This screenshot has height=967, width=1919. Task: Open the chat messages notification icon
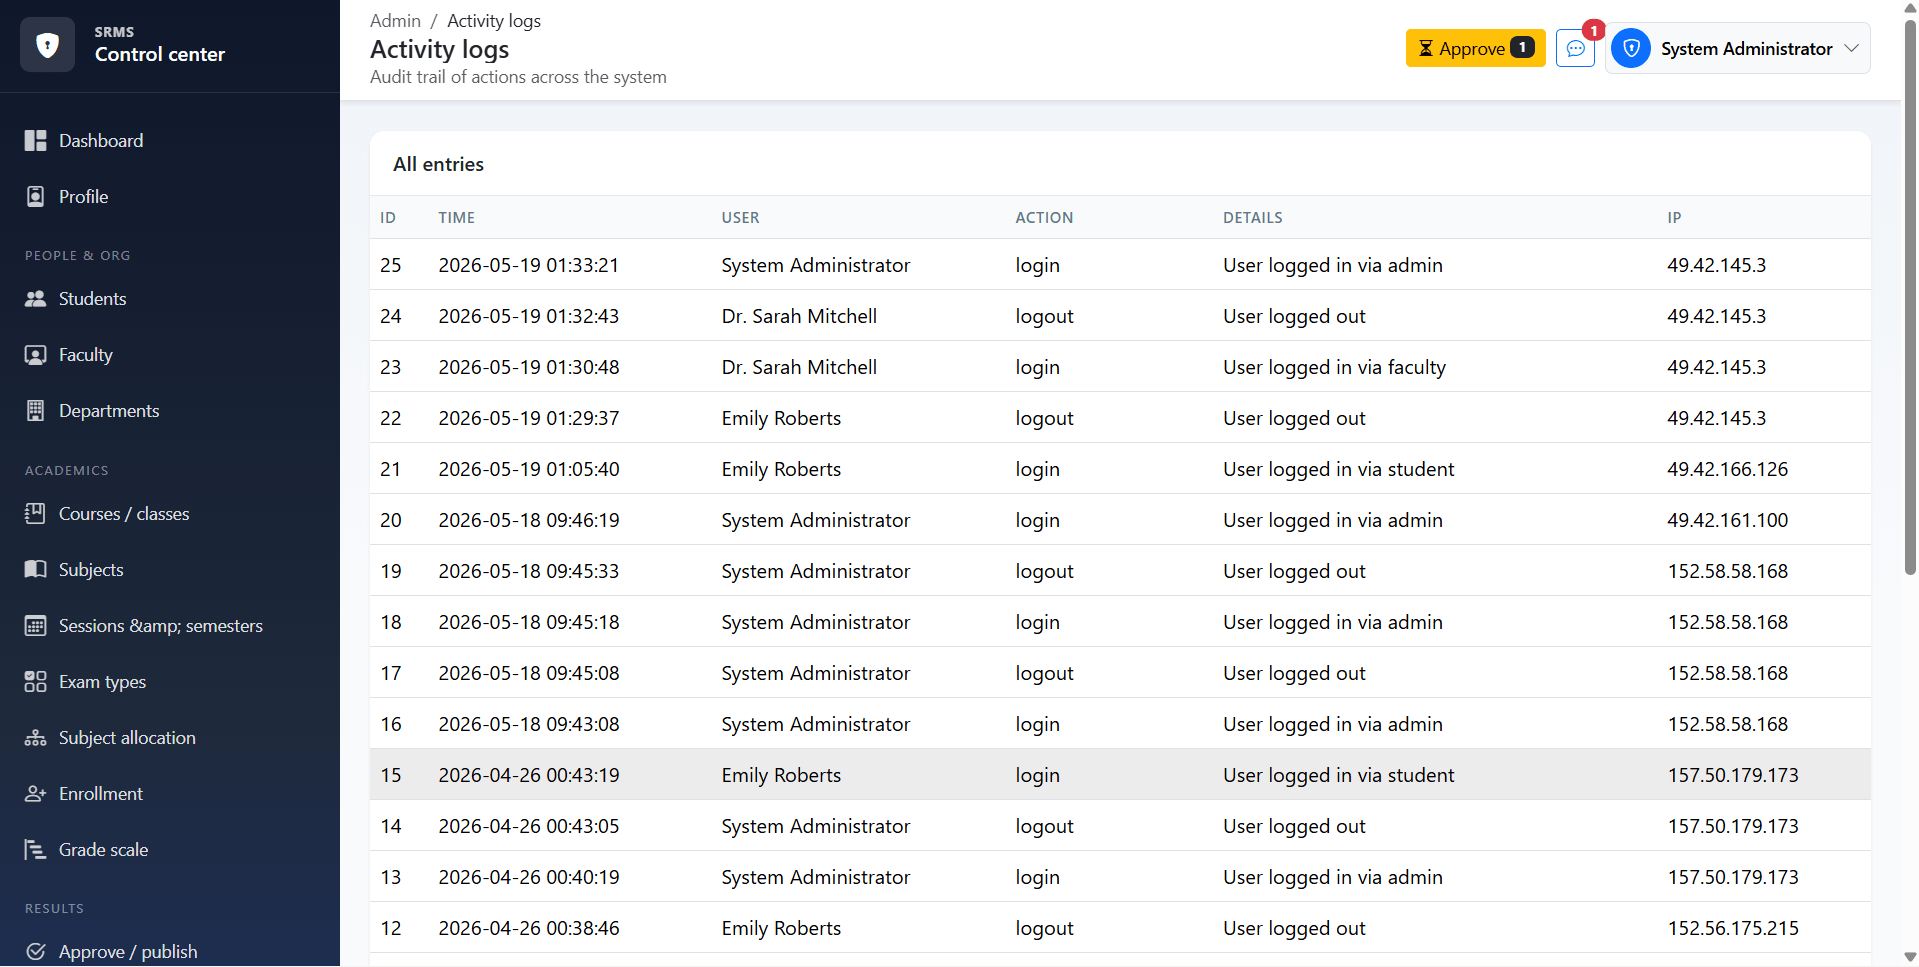coord(1575,48)
